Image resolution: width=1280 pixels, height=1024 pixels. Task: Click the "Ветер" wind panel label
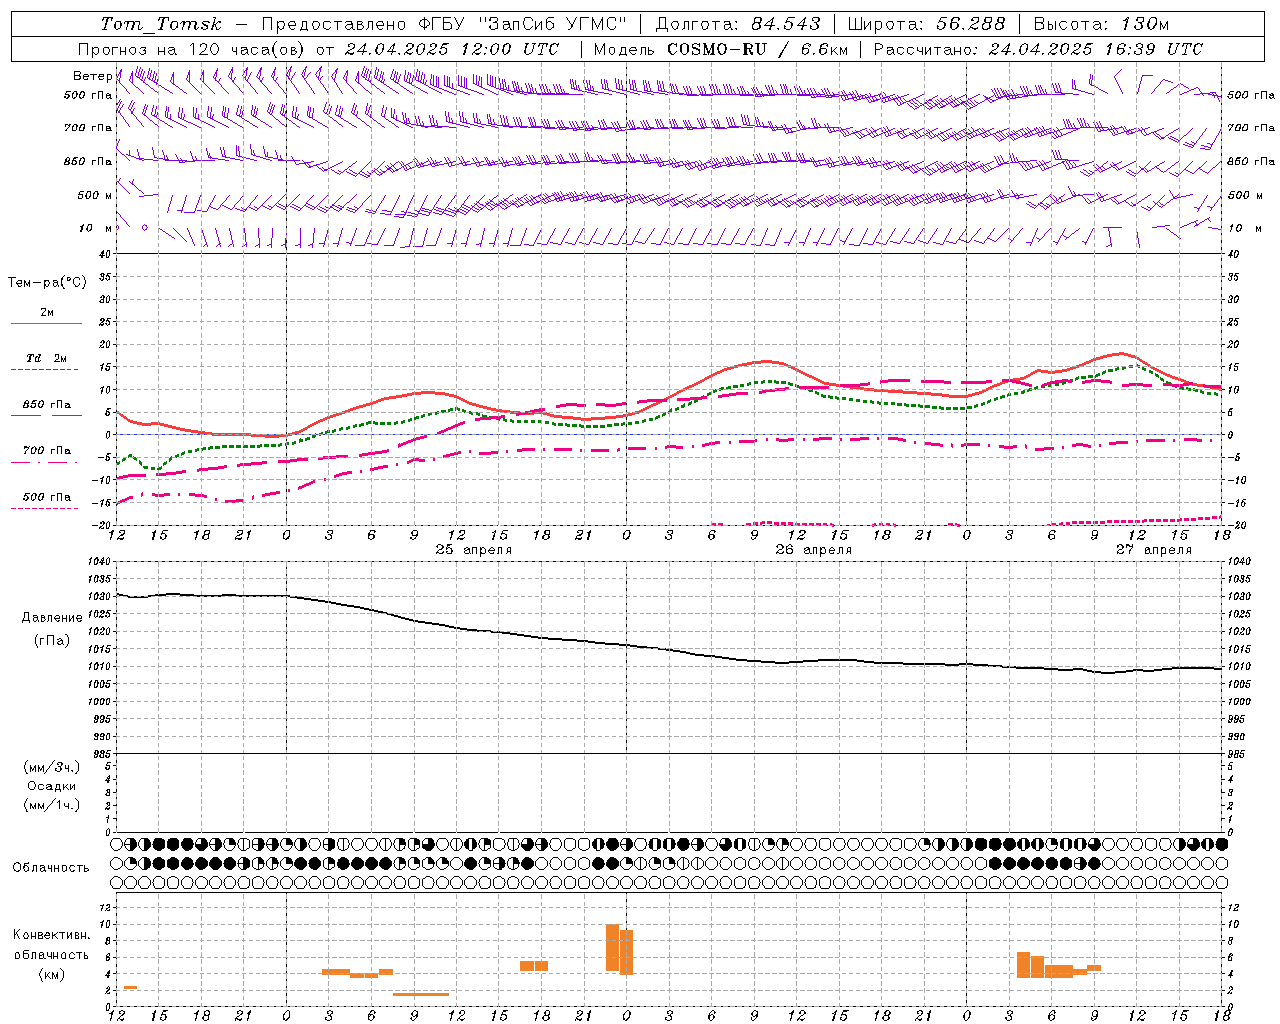pyautogui.click(x=92, y=76)
